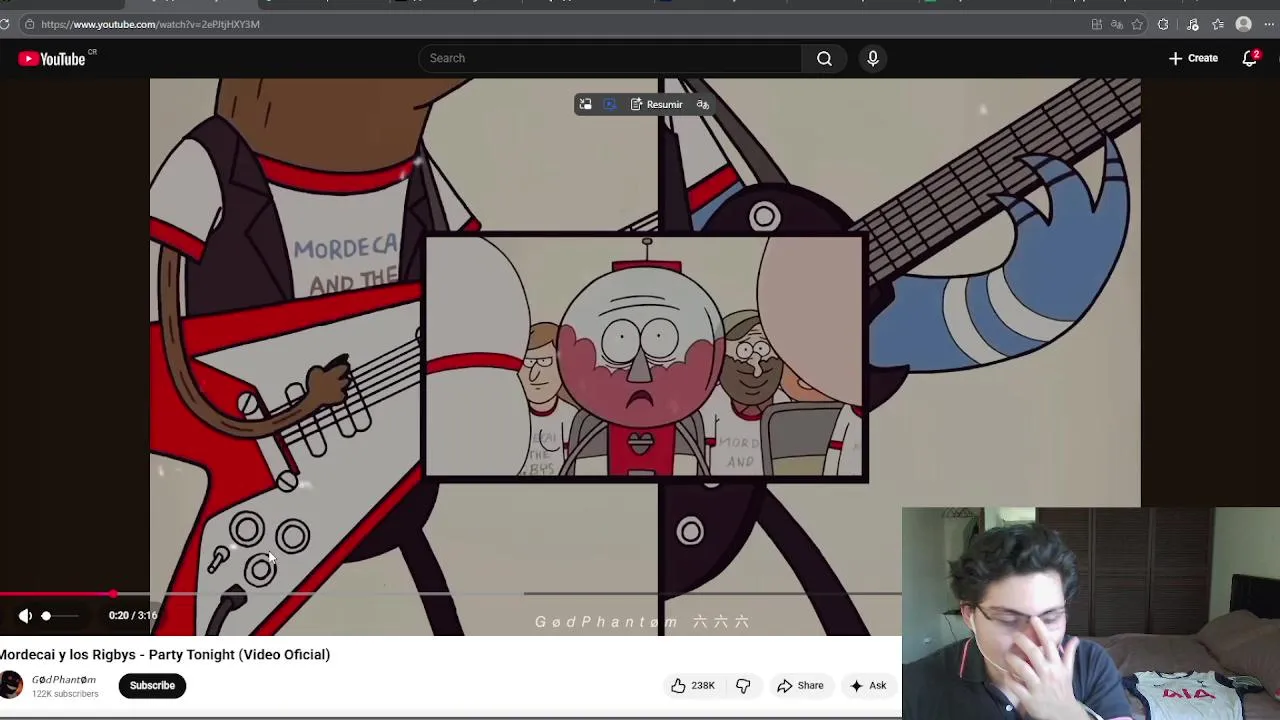The image size is (1280, 720).
Task: Click in the YouTube search field
Action: 610,58
